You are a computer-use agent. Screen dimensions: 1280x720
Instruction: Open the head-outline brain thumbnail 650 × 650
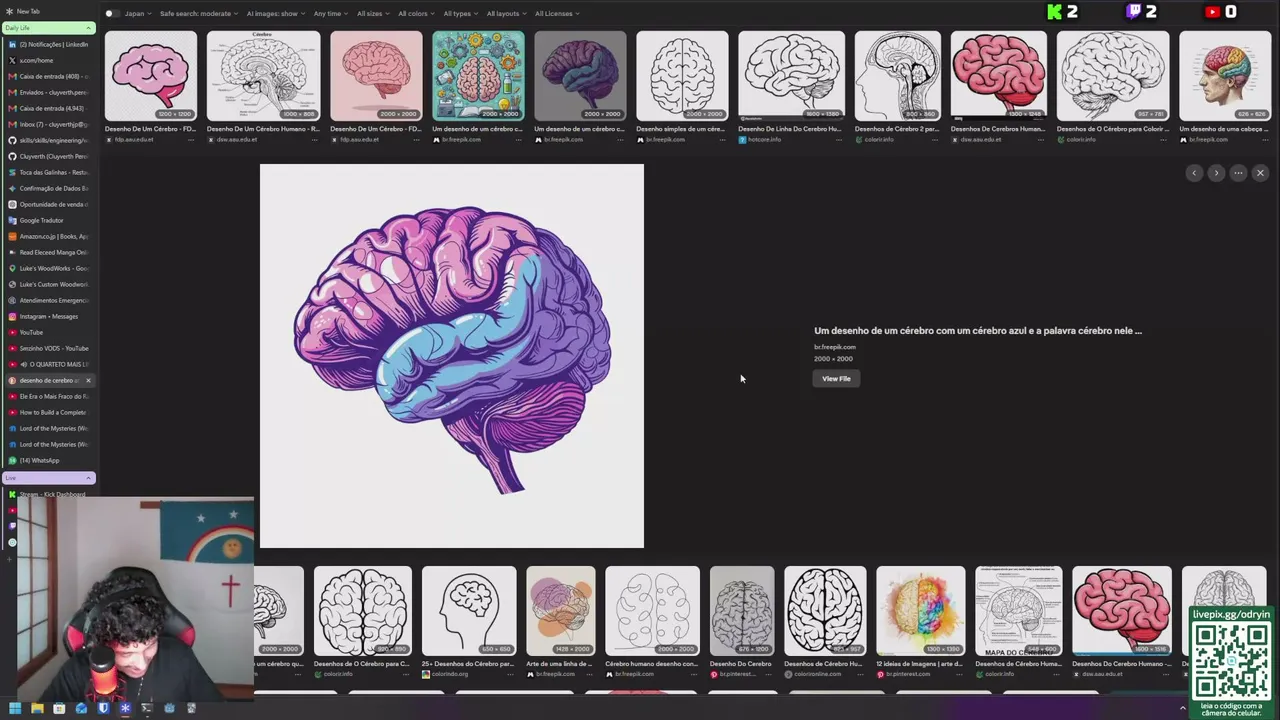click(x=469, y=611)
